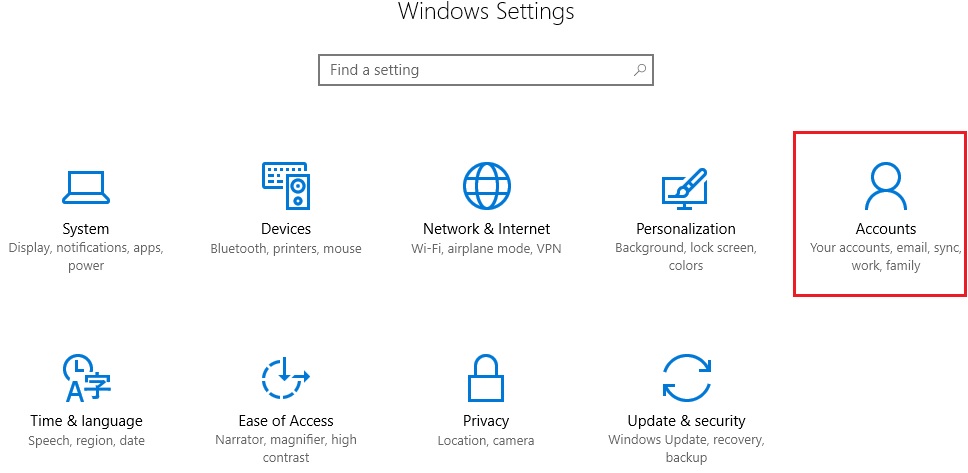Click the Accounts label text
Screen dimensions: 968x473
tap(886, 229)
